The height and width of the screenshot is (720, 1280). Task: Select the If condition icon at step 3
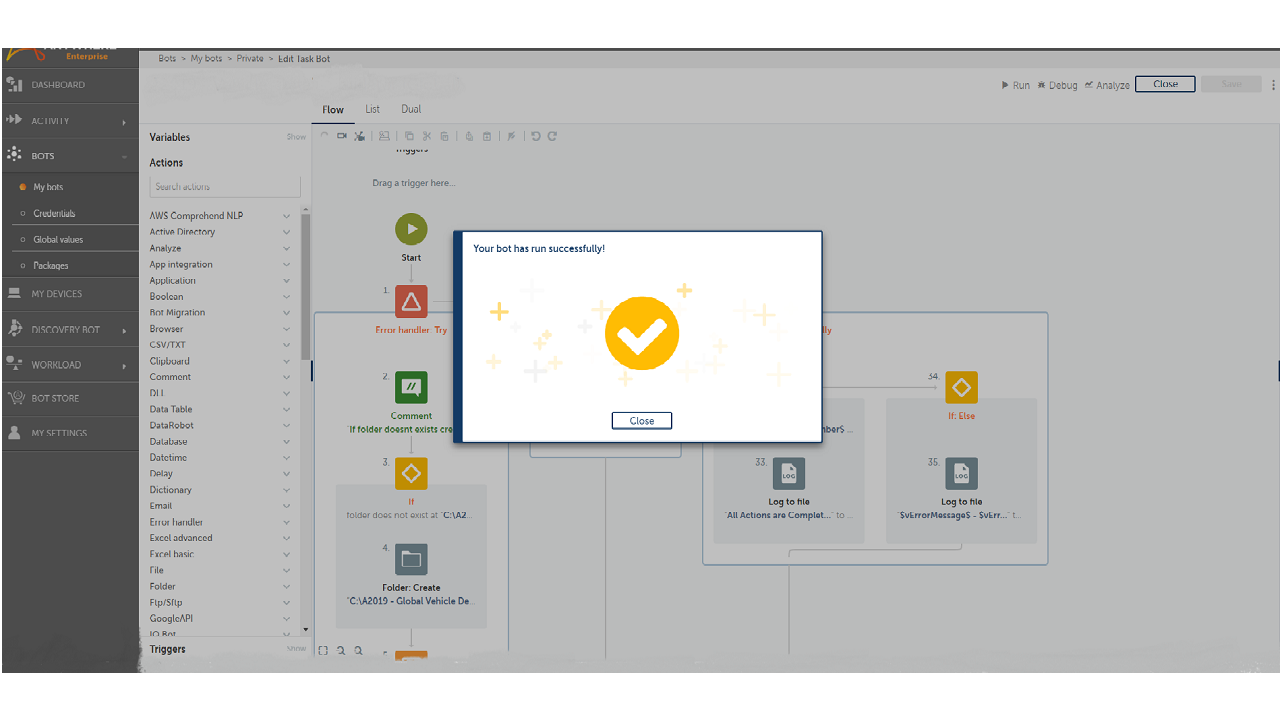point(411,473)
